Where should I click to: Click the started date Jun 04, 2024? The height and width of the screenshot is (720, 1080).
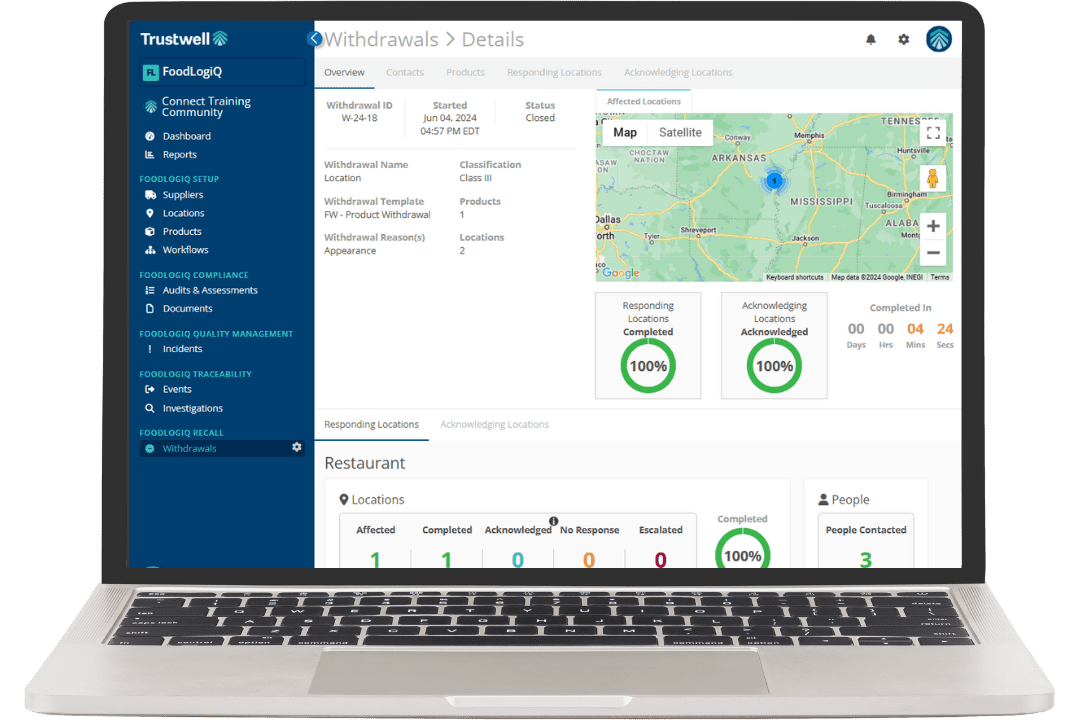[450, 118]
